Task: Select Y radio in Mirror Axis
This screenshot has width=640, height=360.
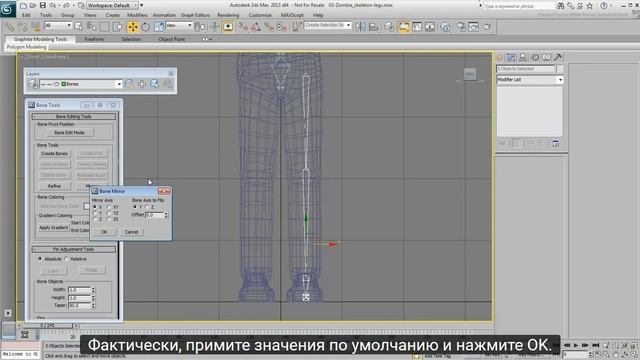Action: [95, 213]
